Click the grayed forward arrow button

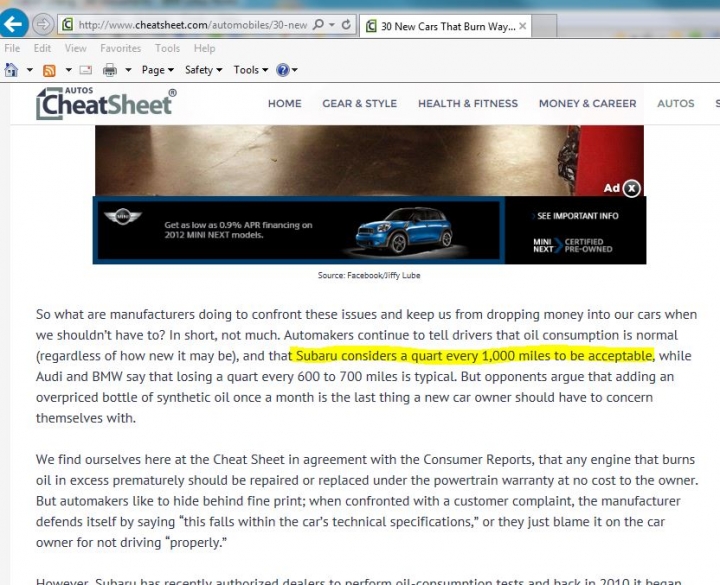pos(43,24)
